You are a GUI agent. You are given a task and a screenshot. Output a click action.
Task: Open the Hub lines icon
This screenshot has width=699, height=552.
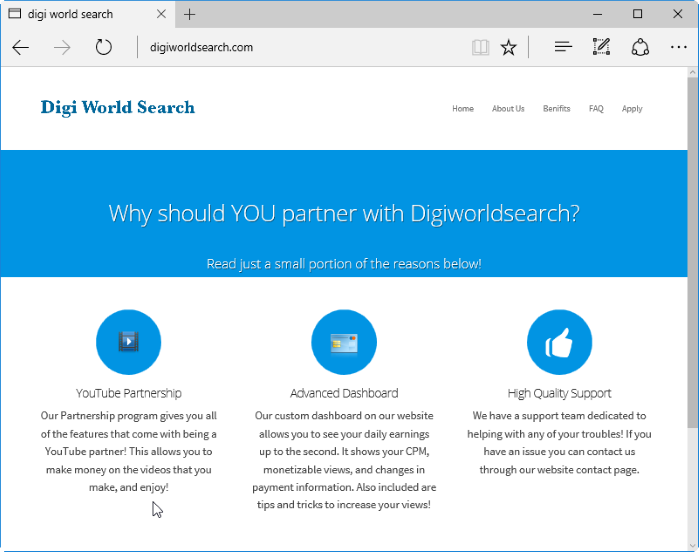coord(563,46)
